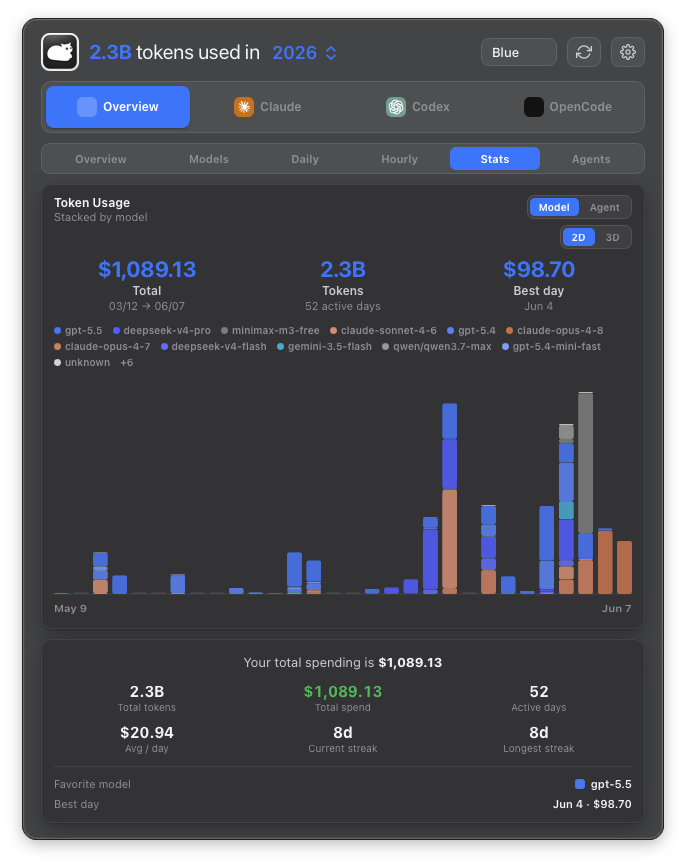The height and width of the screenshot is (866, 686).
Task: Click the gpt-5.4 legend entry
Action: 471,331
